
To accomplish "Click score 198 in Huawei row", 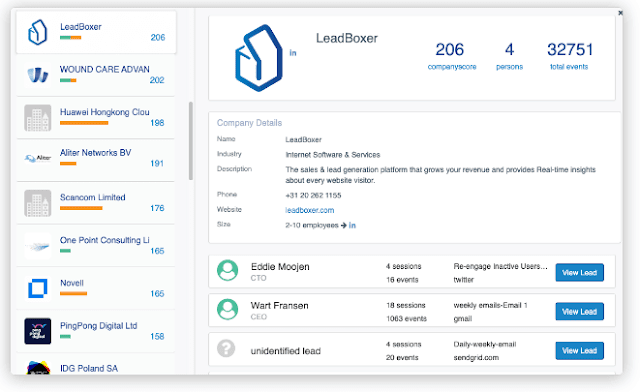I will point(157,123).
